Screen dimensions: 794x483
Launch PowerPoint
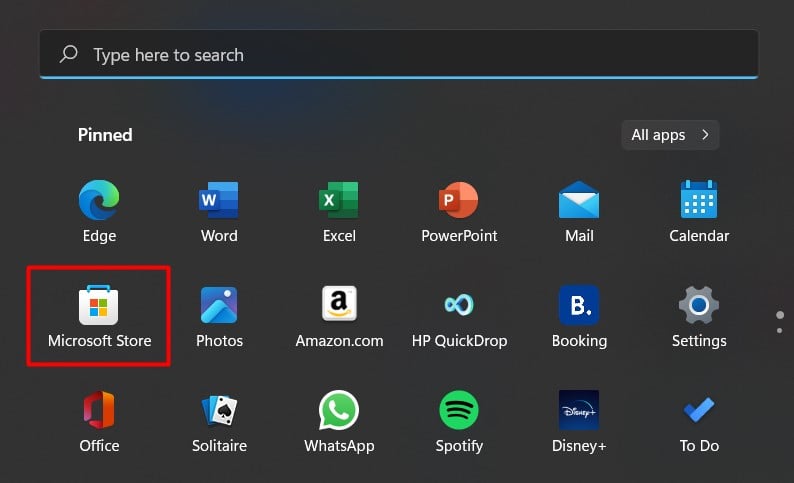(x=459, y=212)
